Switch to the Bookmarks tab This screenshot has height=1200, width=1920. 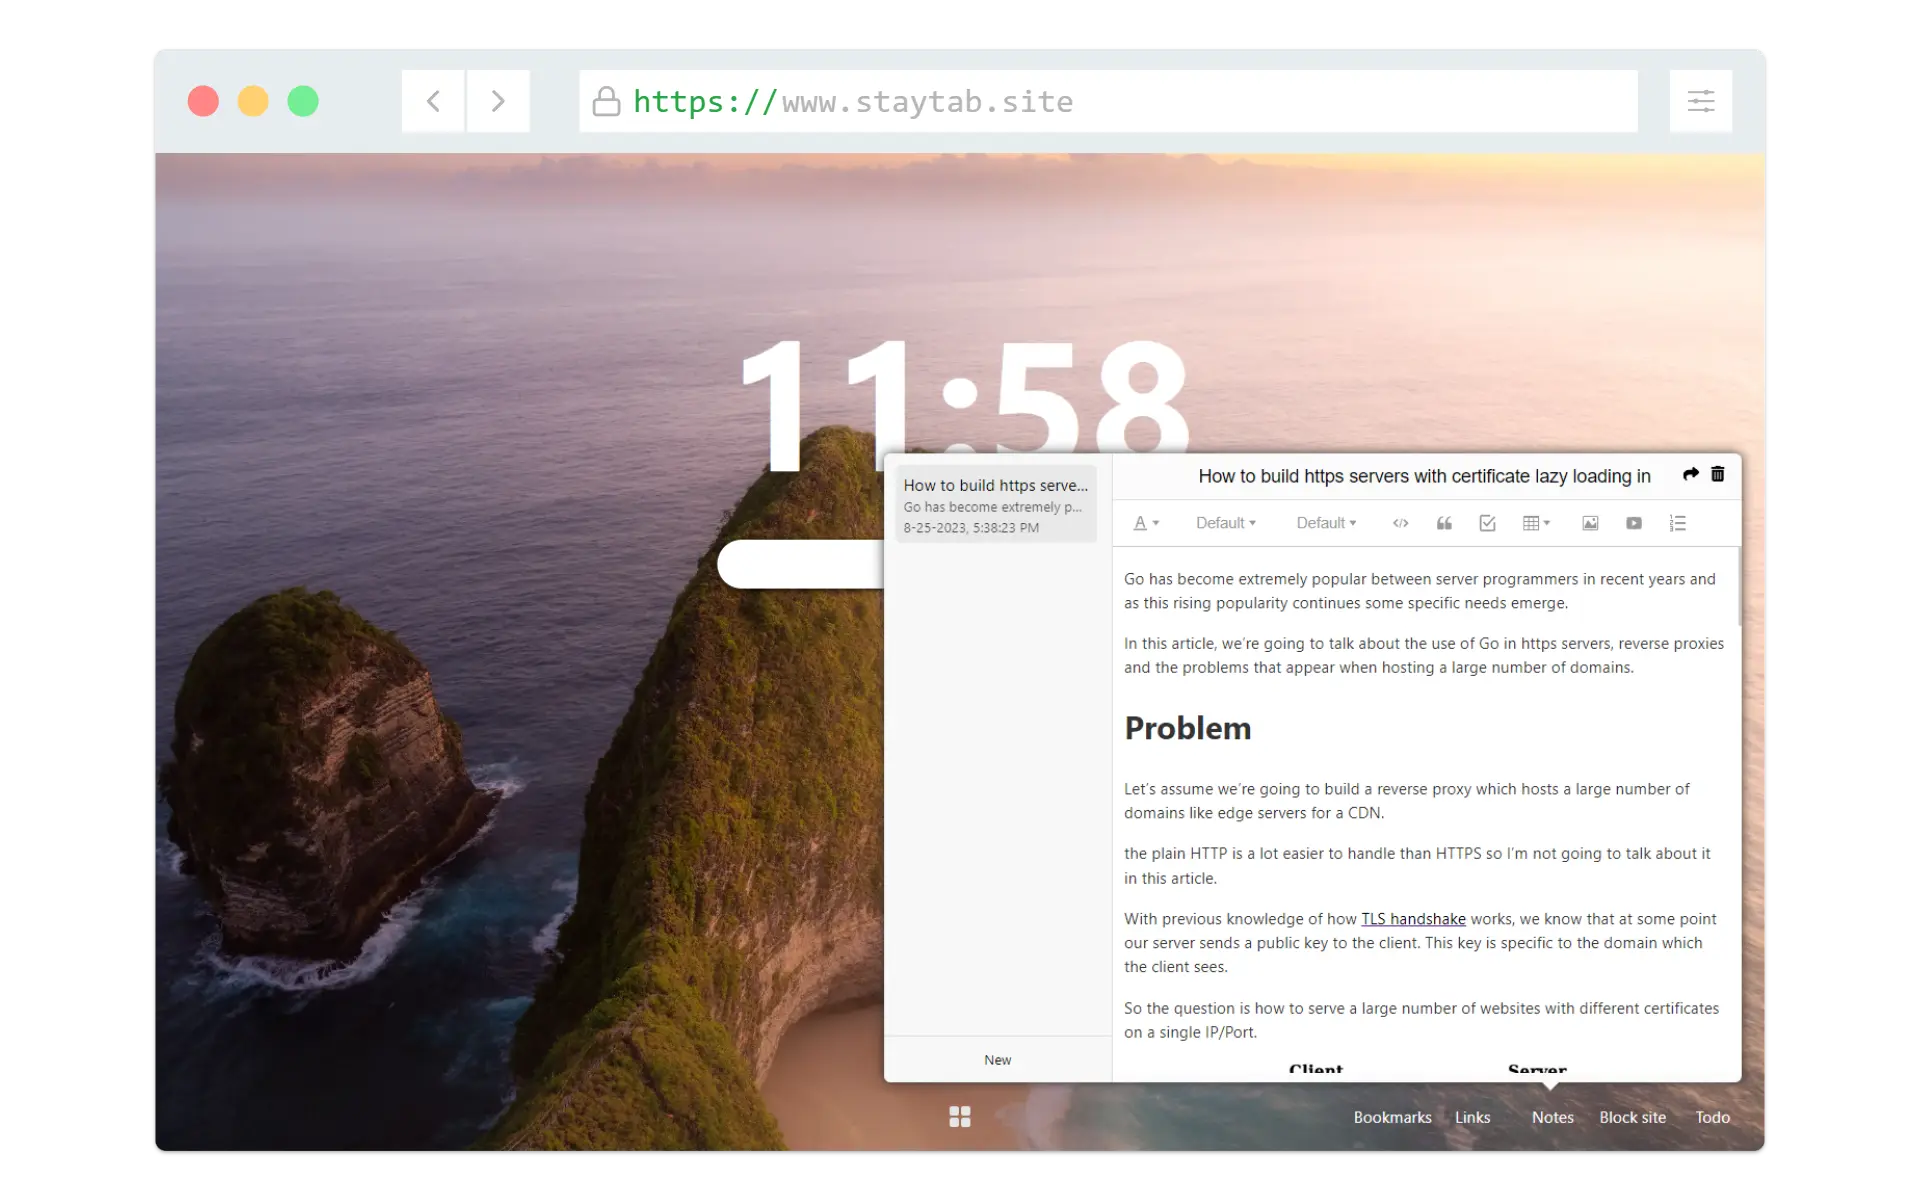pyautogui.click(x=1392, y=1117)
